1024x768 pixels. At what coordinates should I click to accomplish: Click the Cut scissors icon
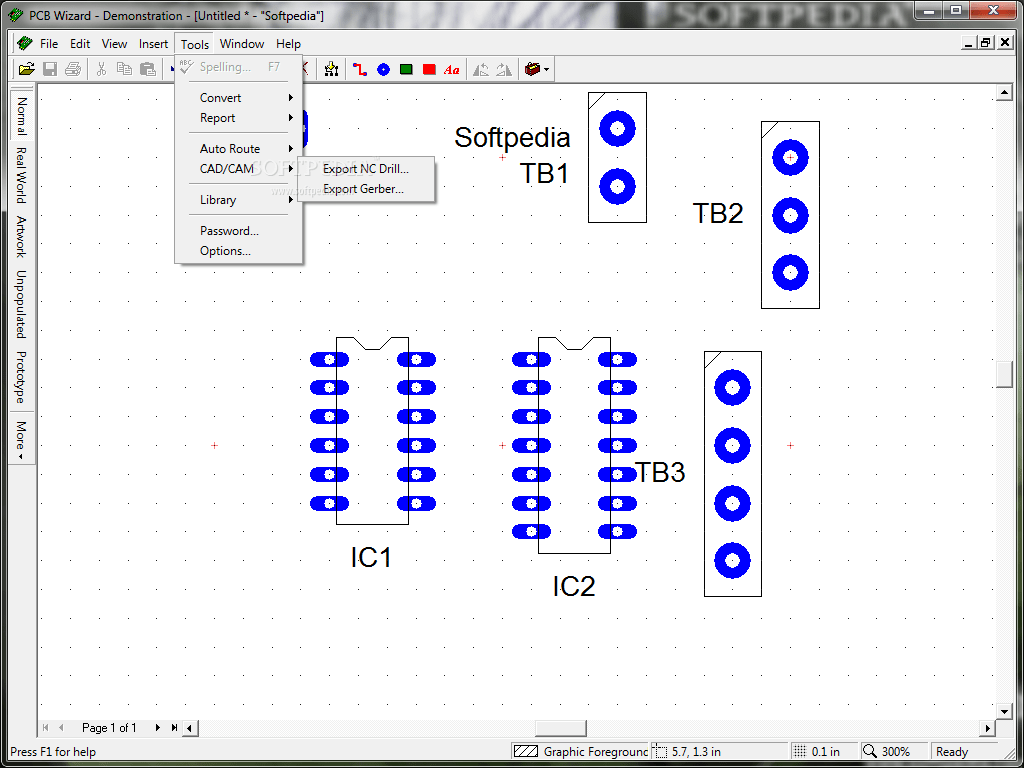click(x=101, y=69)
